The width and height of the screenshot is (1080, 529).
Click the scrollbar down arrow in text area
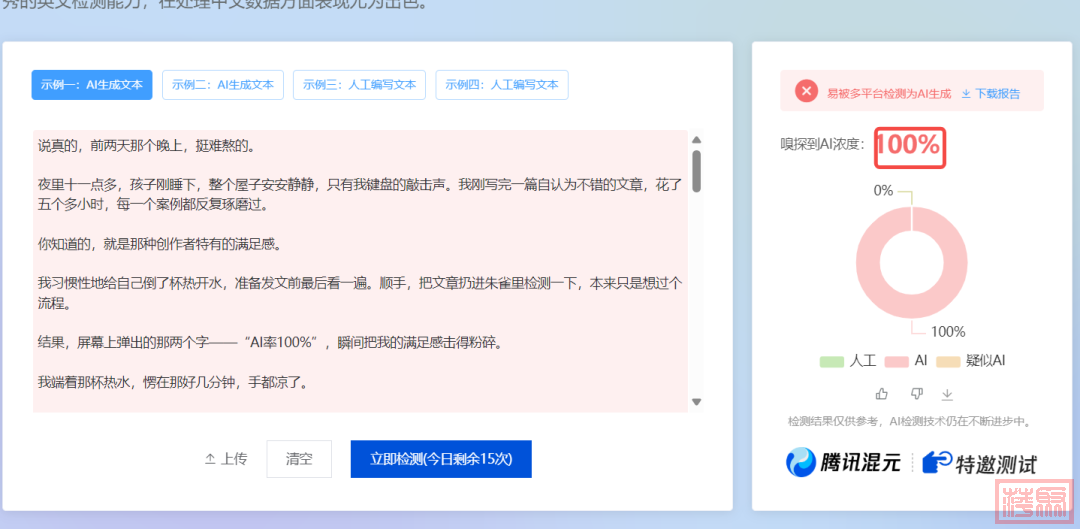coord(696,402)
